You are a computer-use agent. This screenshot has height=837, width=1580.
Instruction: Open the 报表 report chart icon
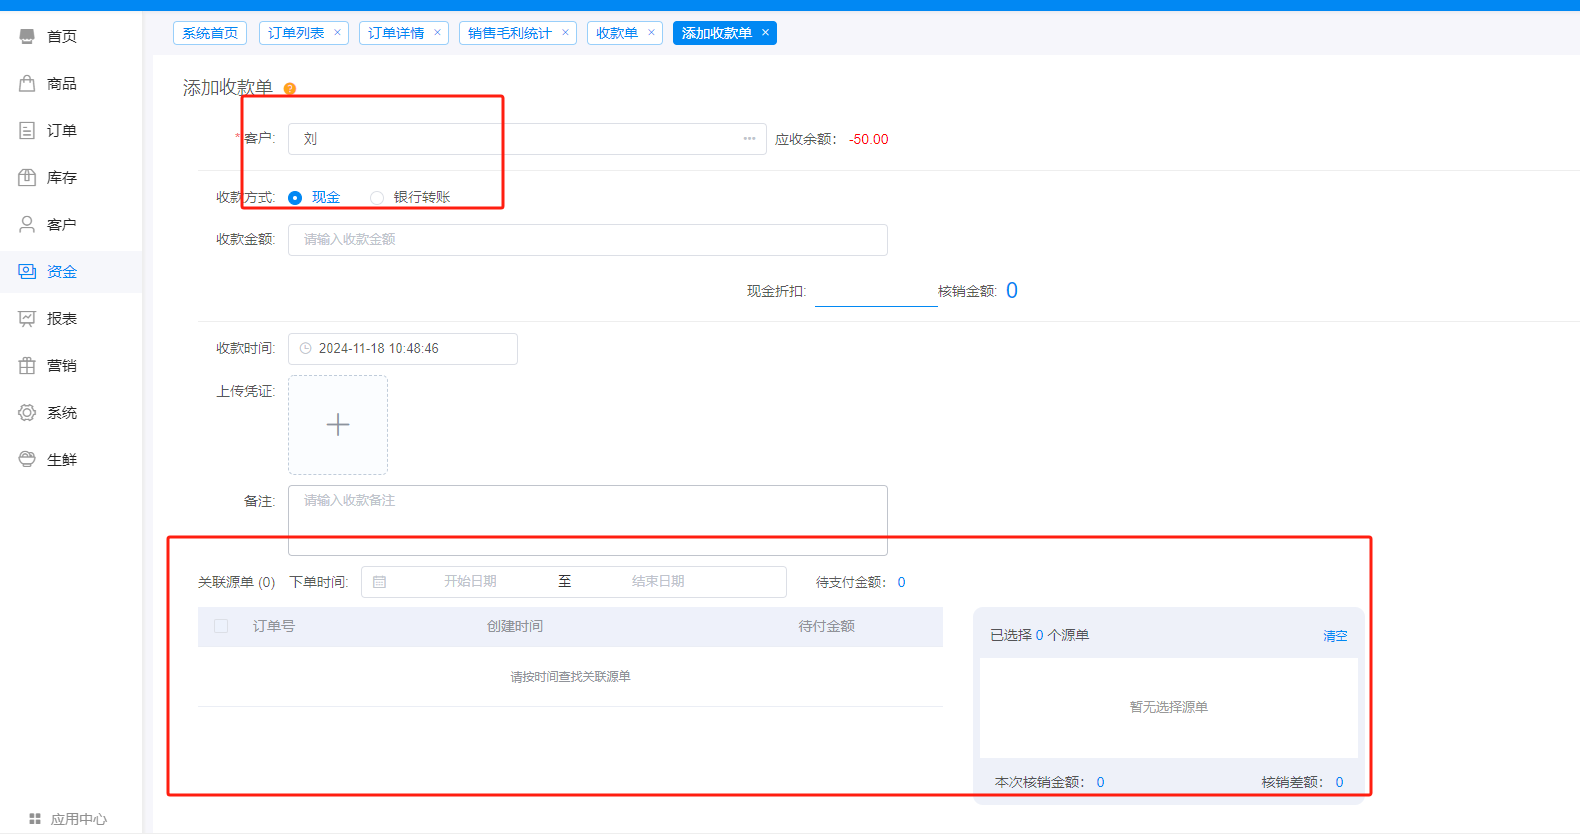coord(27,318)
